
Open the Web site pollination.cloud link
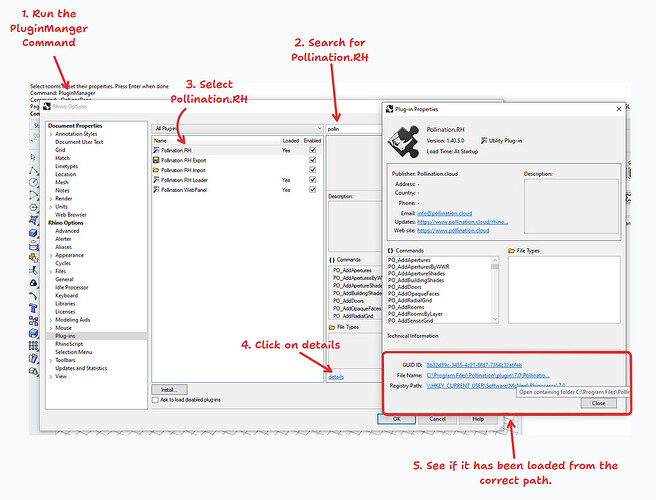pyautogui.click(x=453, y=231)
